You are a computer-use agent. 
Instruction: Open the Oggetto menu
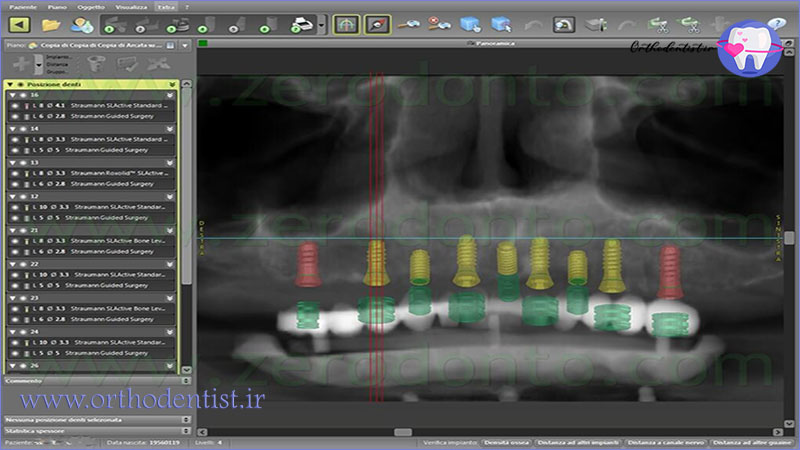[91, 7]
